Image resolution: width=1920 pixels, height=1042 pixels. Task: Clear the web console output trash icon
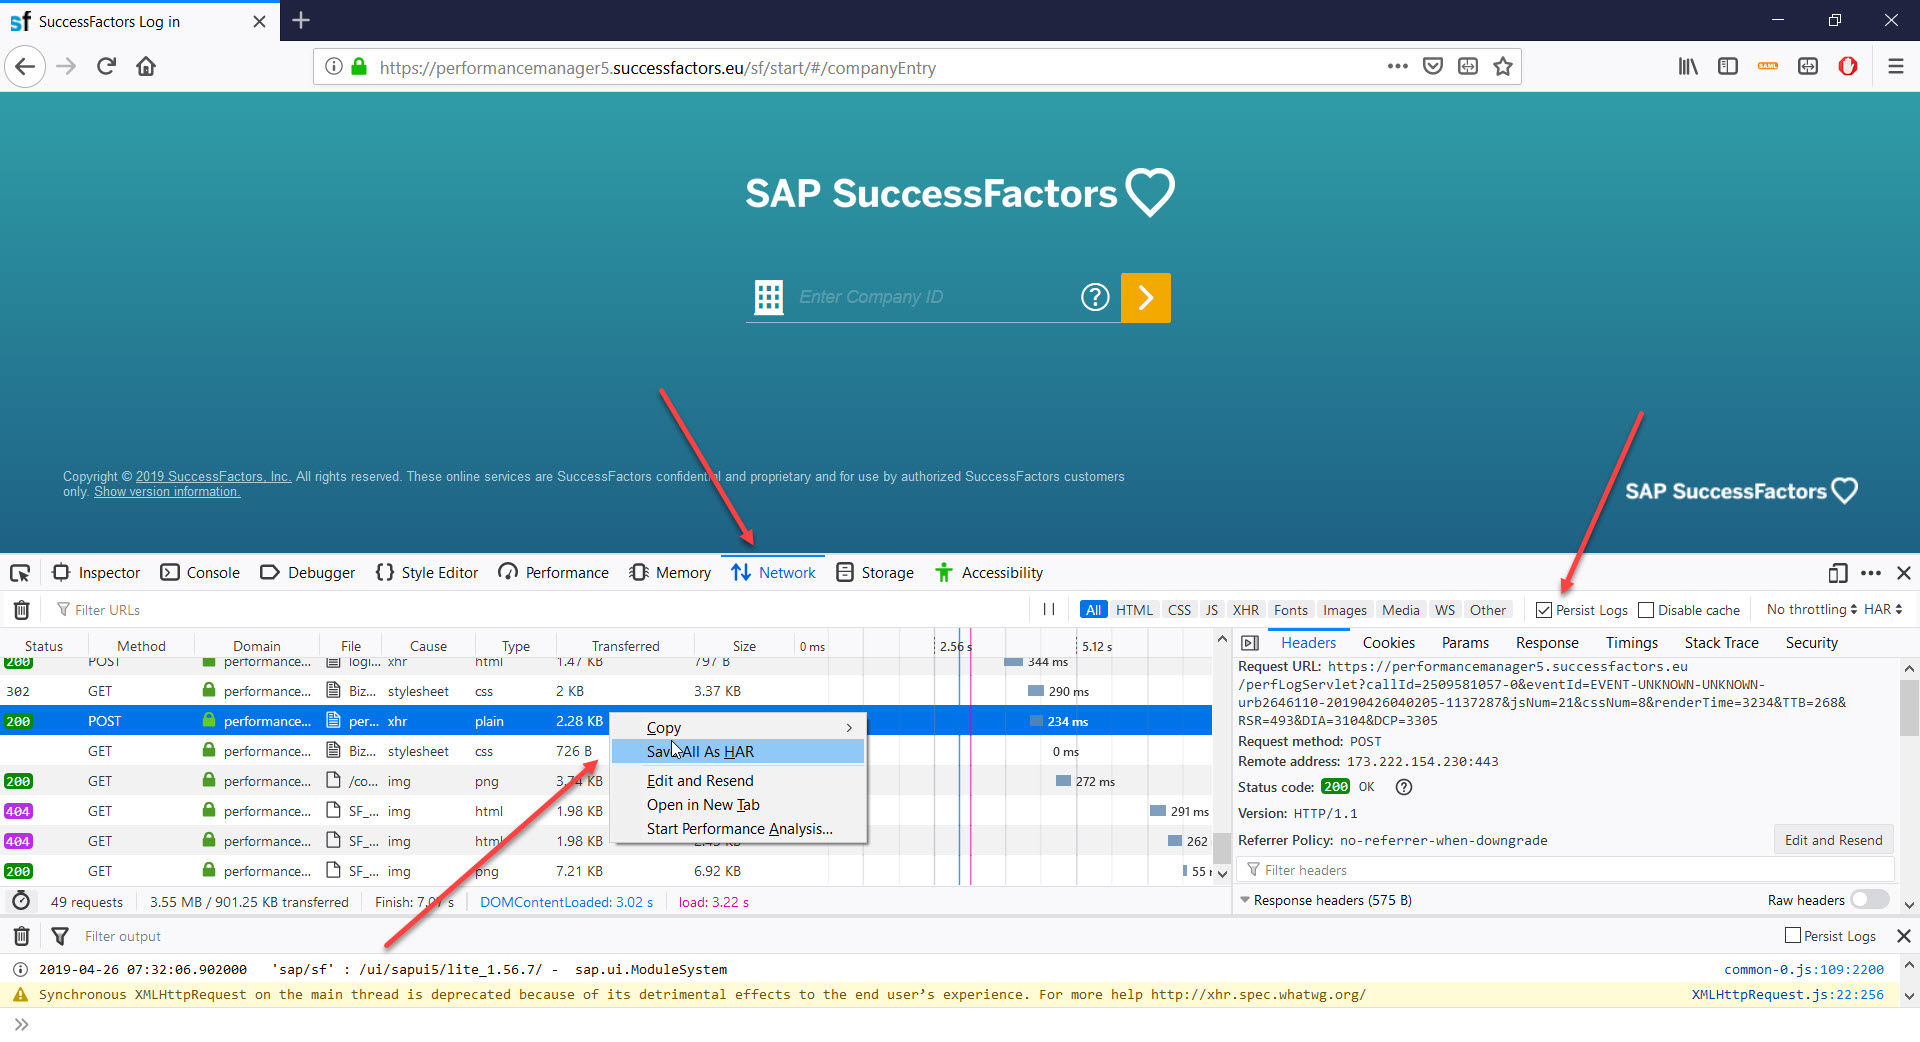[21, 936]
